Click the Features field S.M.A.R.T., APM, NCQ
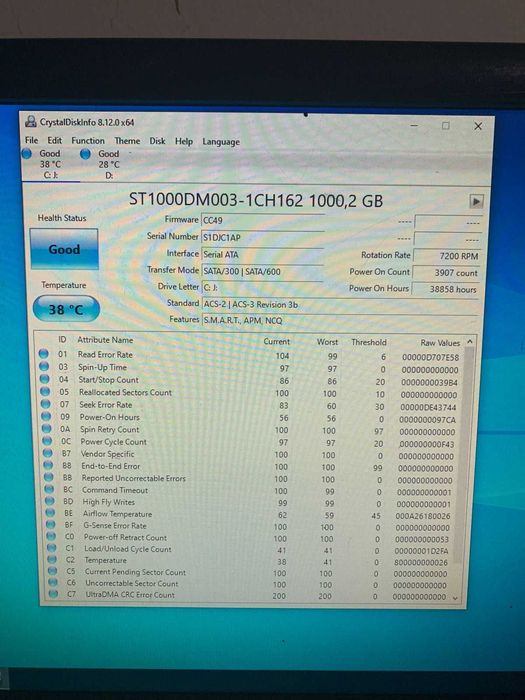The width and height of the screenshot is (525, 700). coord(339,321)
